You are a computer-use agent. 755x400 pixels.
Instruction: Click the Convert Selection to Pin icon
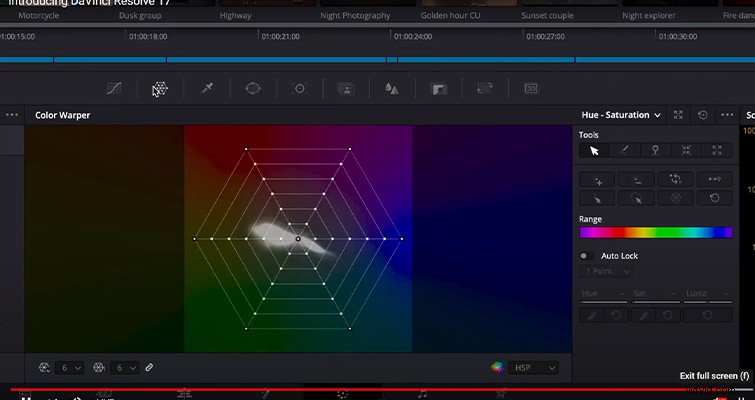click(x=715, y=180)
